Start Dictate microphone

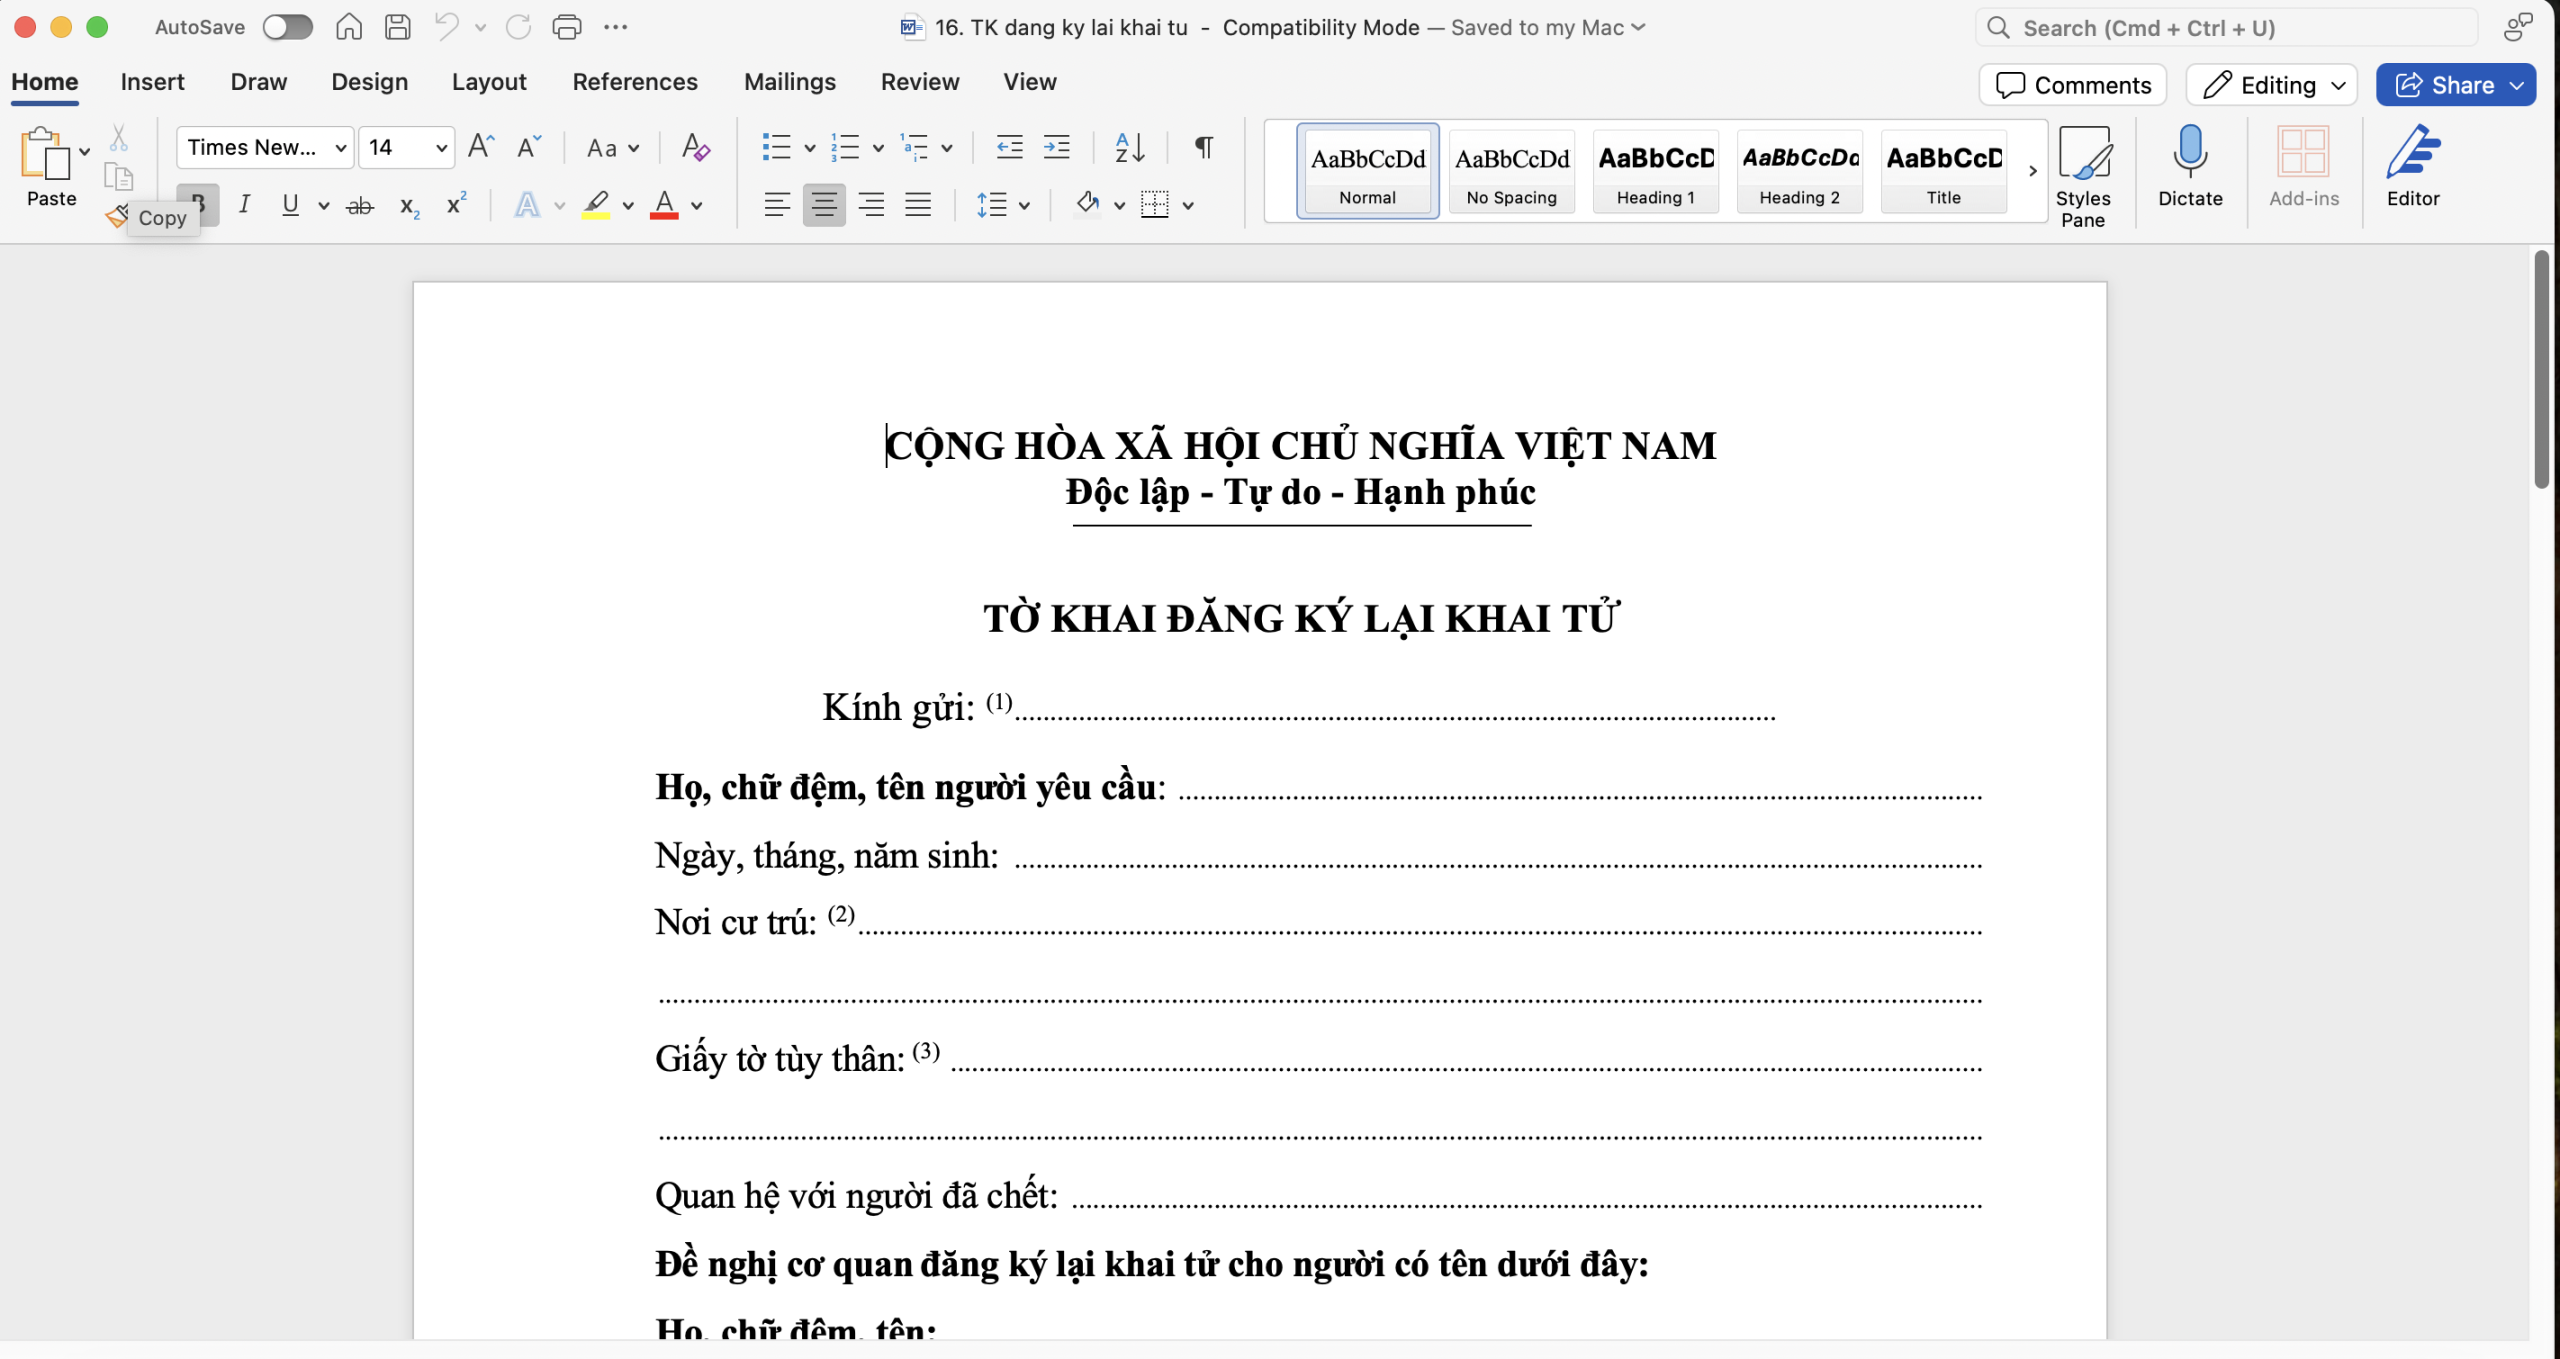2190,166
